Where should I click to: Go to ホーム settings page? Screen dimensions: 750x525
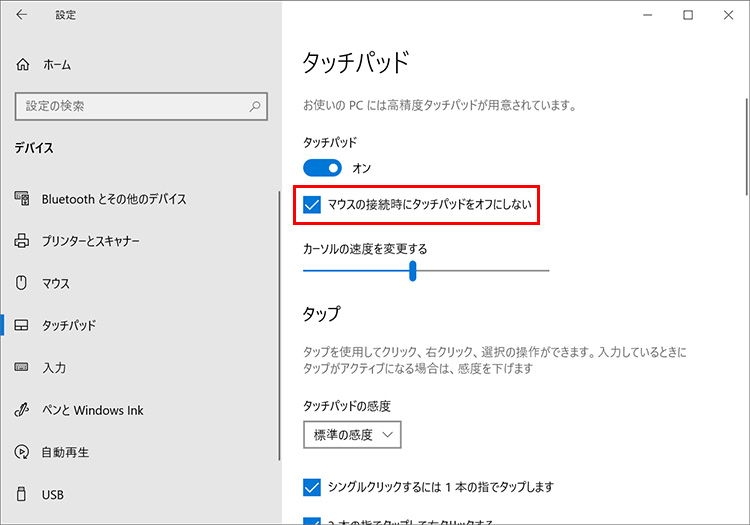click(57, 64)
